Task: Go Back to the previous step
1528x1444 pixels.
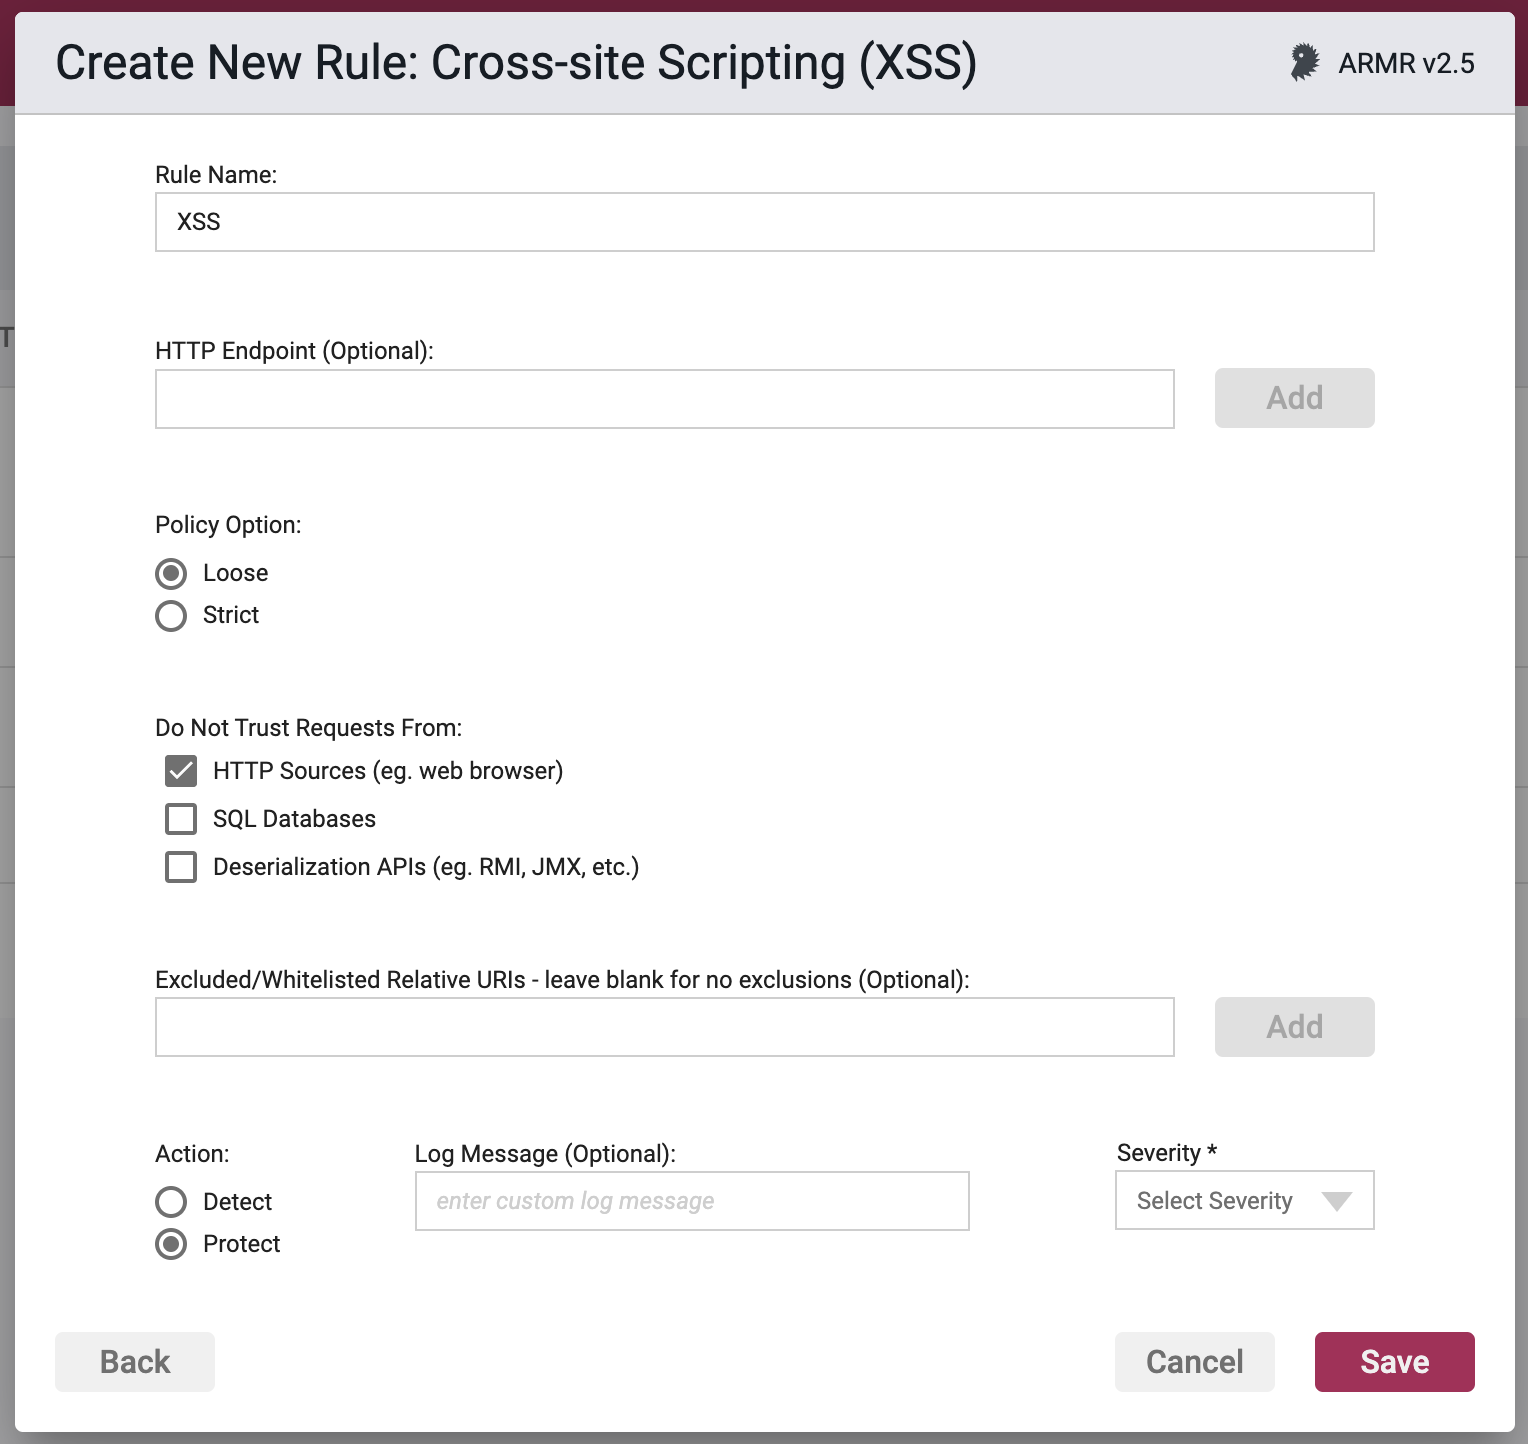Action: point(135,1362)
